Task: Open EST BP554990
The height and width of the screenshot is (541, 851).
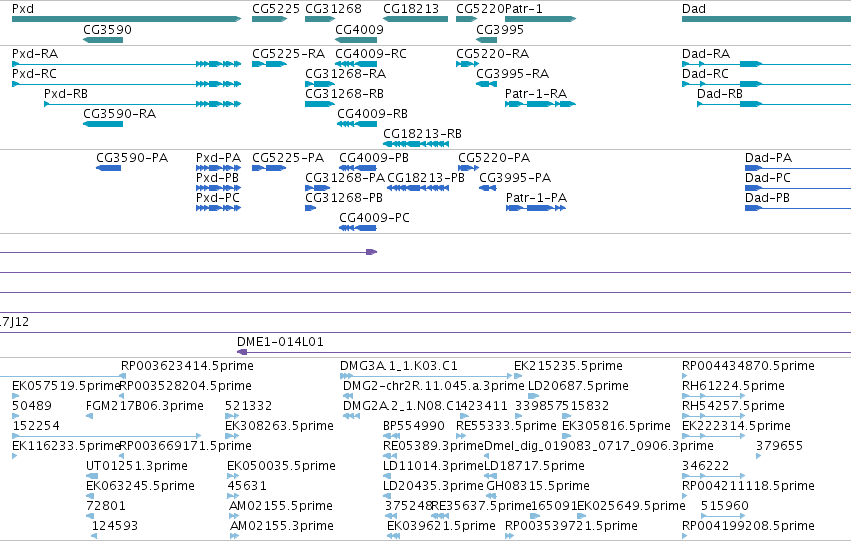Action: tap(414, 426)
